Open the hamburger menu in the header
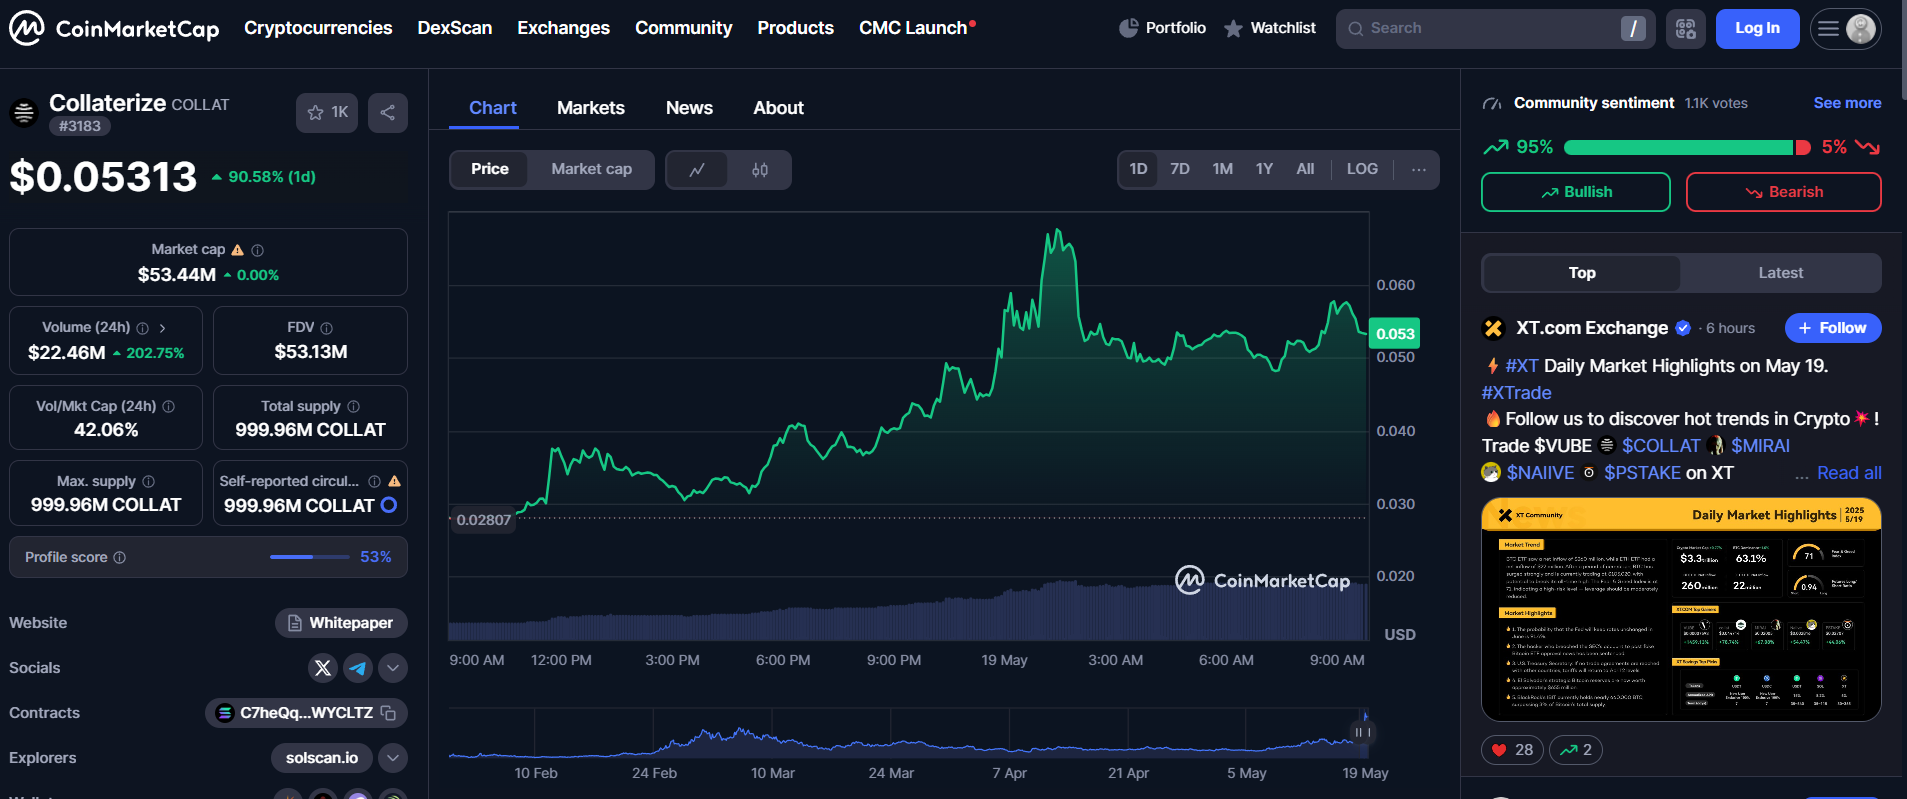Screen dimensions: 1907x799 click(x=1828, y=29)
